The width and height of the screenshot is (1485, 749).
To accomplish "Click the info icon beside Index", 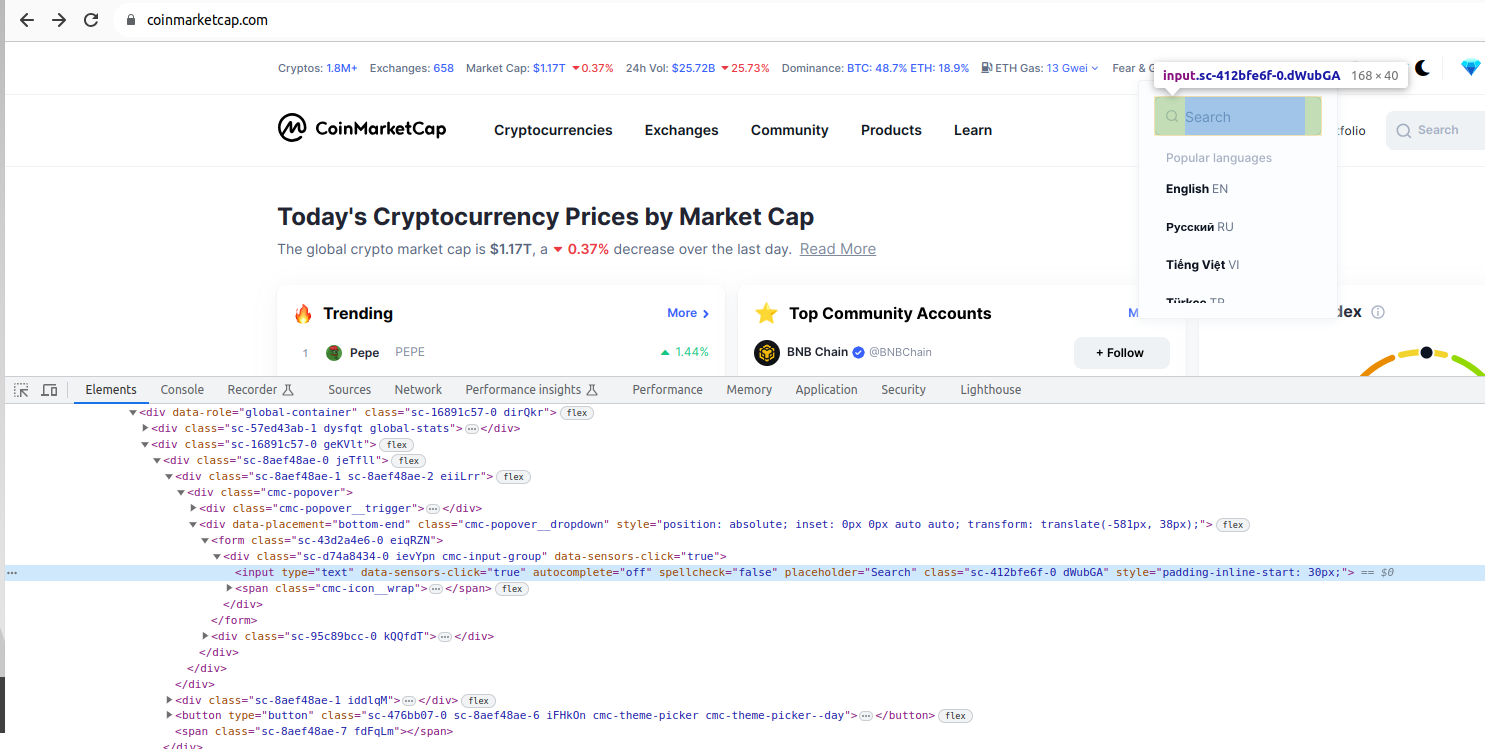I will click(x=1378, y=312).
